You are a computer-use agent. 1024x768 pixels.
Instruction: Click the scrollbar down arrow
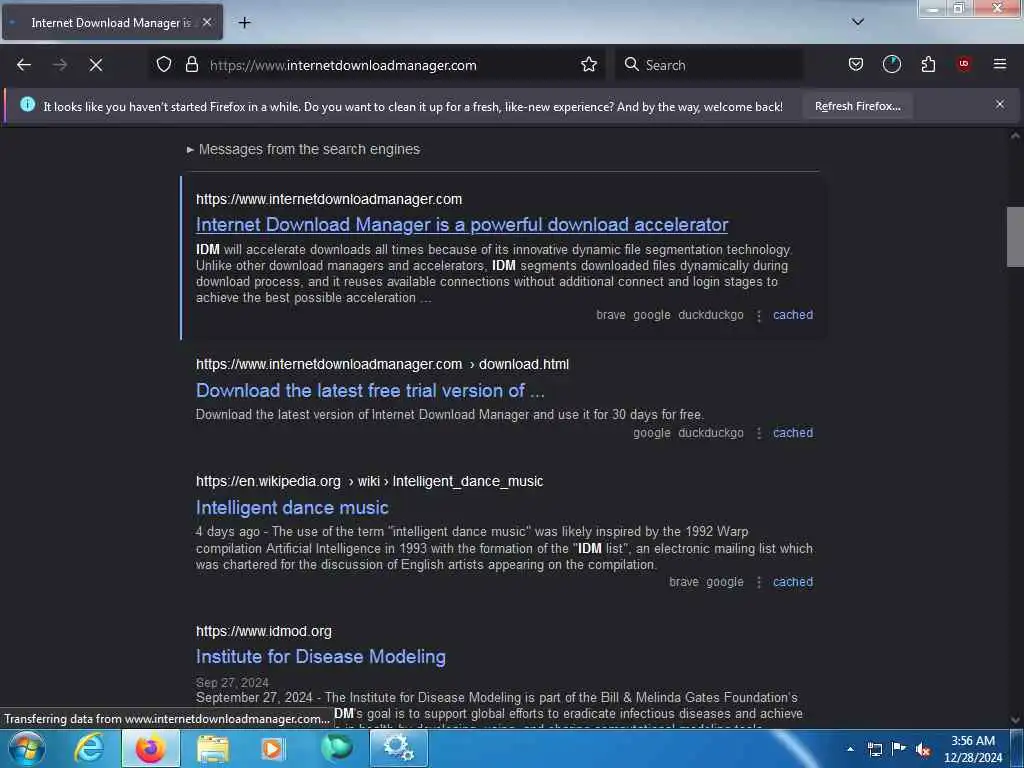point(1014,720)
